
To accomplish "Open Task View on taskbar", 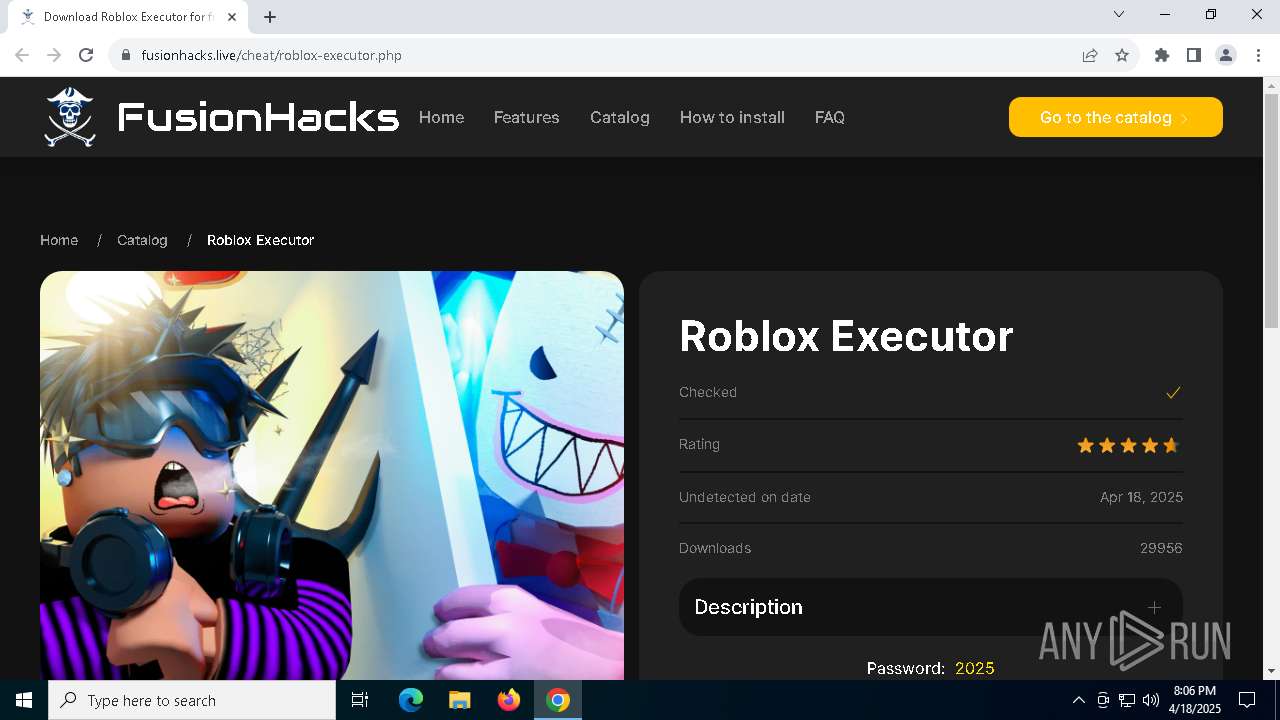I will tap(360, 700).
